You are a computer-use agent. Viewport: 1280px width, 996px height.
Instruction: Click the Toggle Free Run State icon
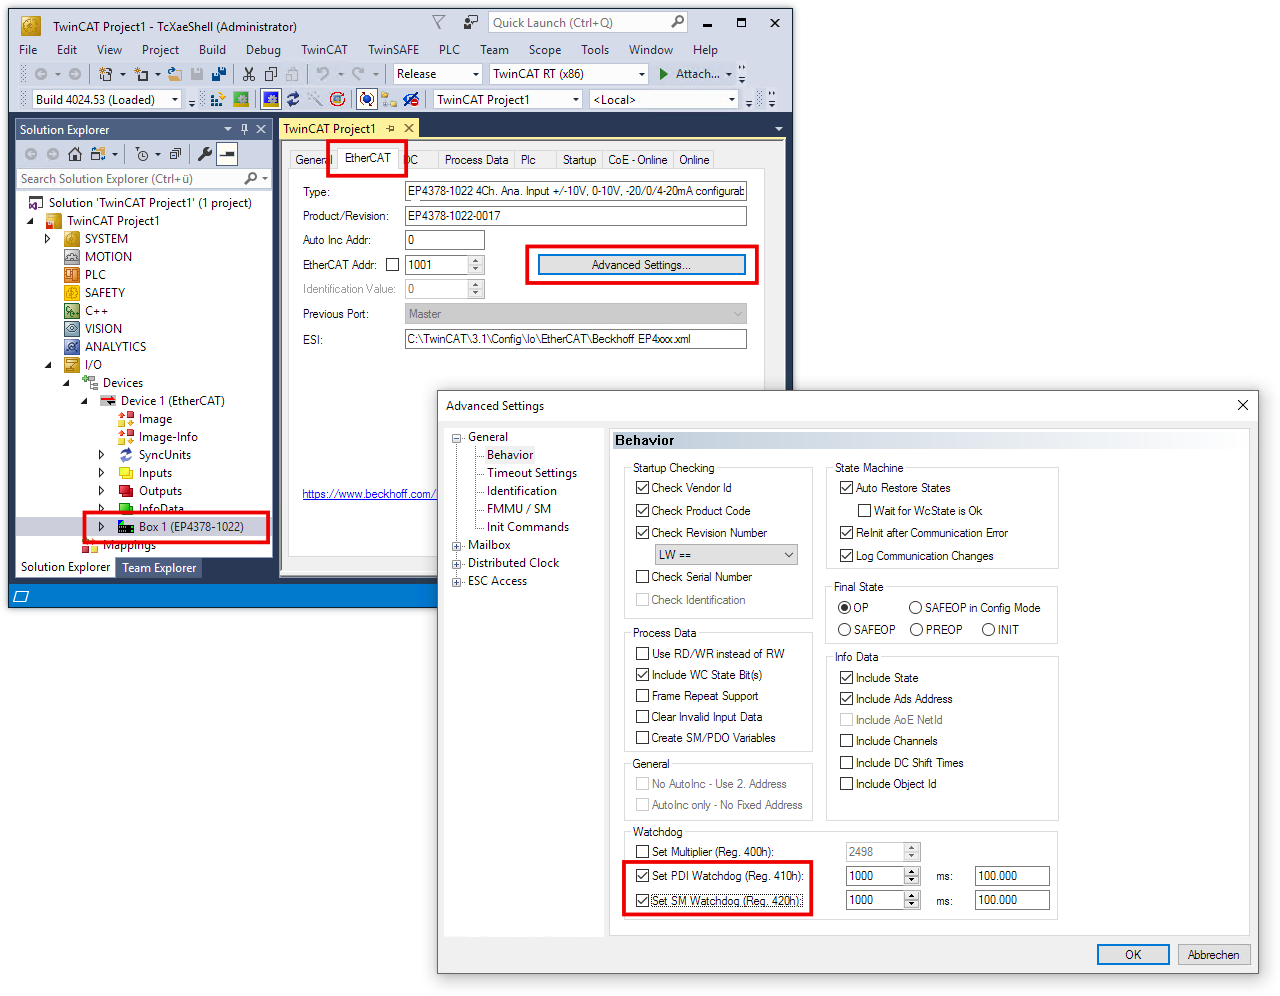pos(367,99)
